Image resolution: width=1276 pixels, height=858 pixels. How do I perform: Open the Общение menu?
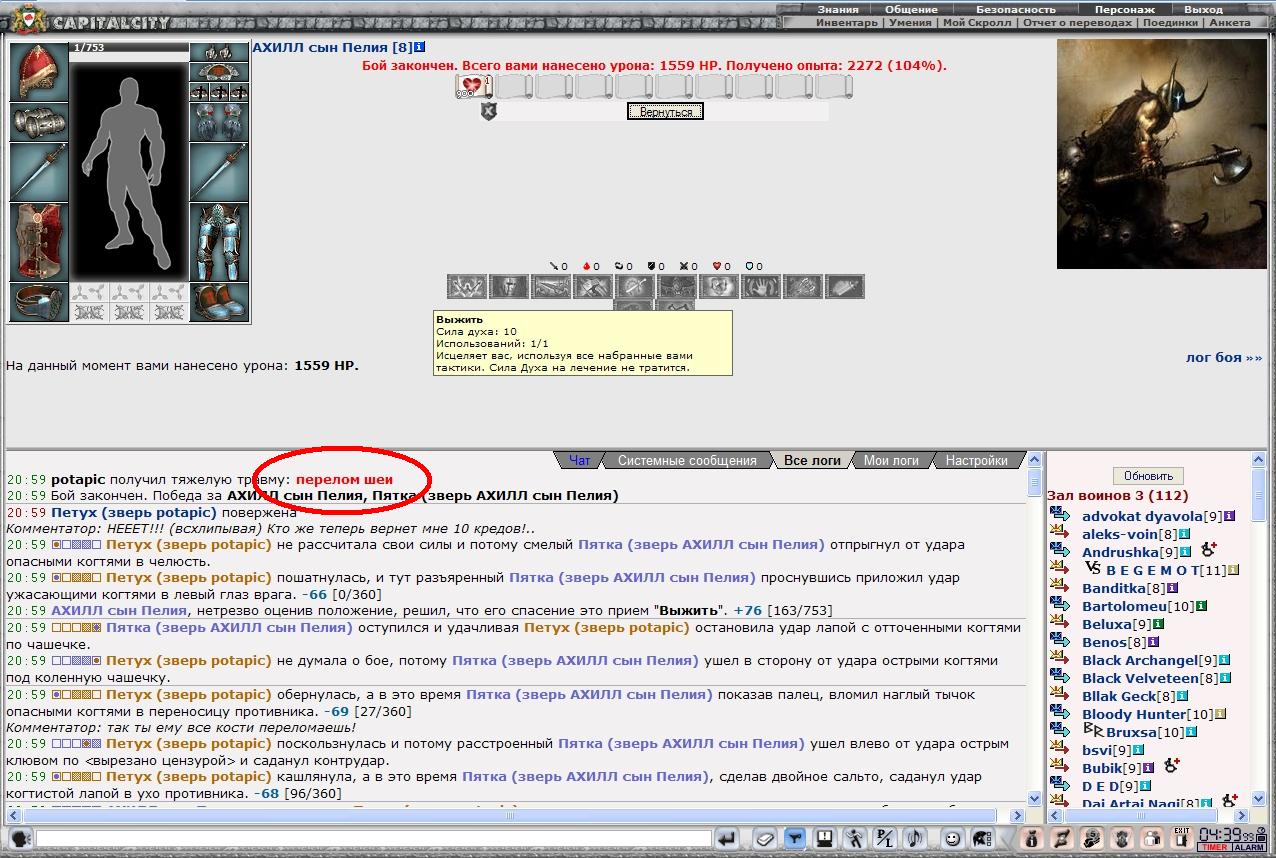911,9
